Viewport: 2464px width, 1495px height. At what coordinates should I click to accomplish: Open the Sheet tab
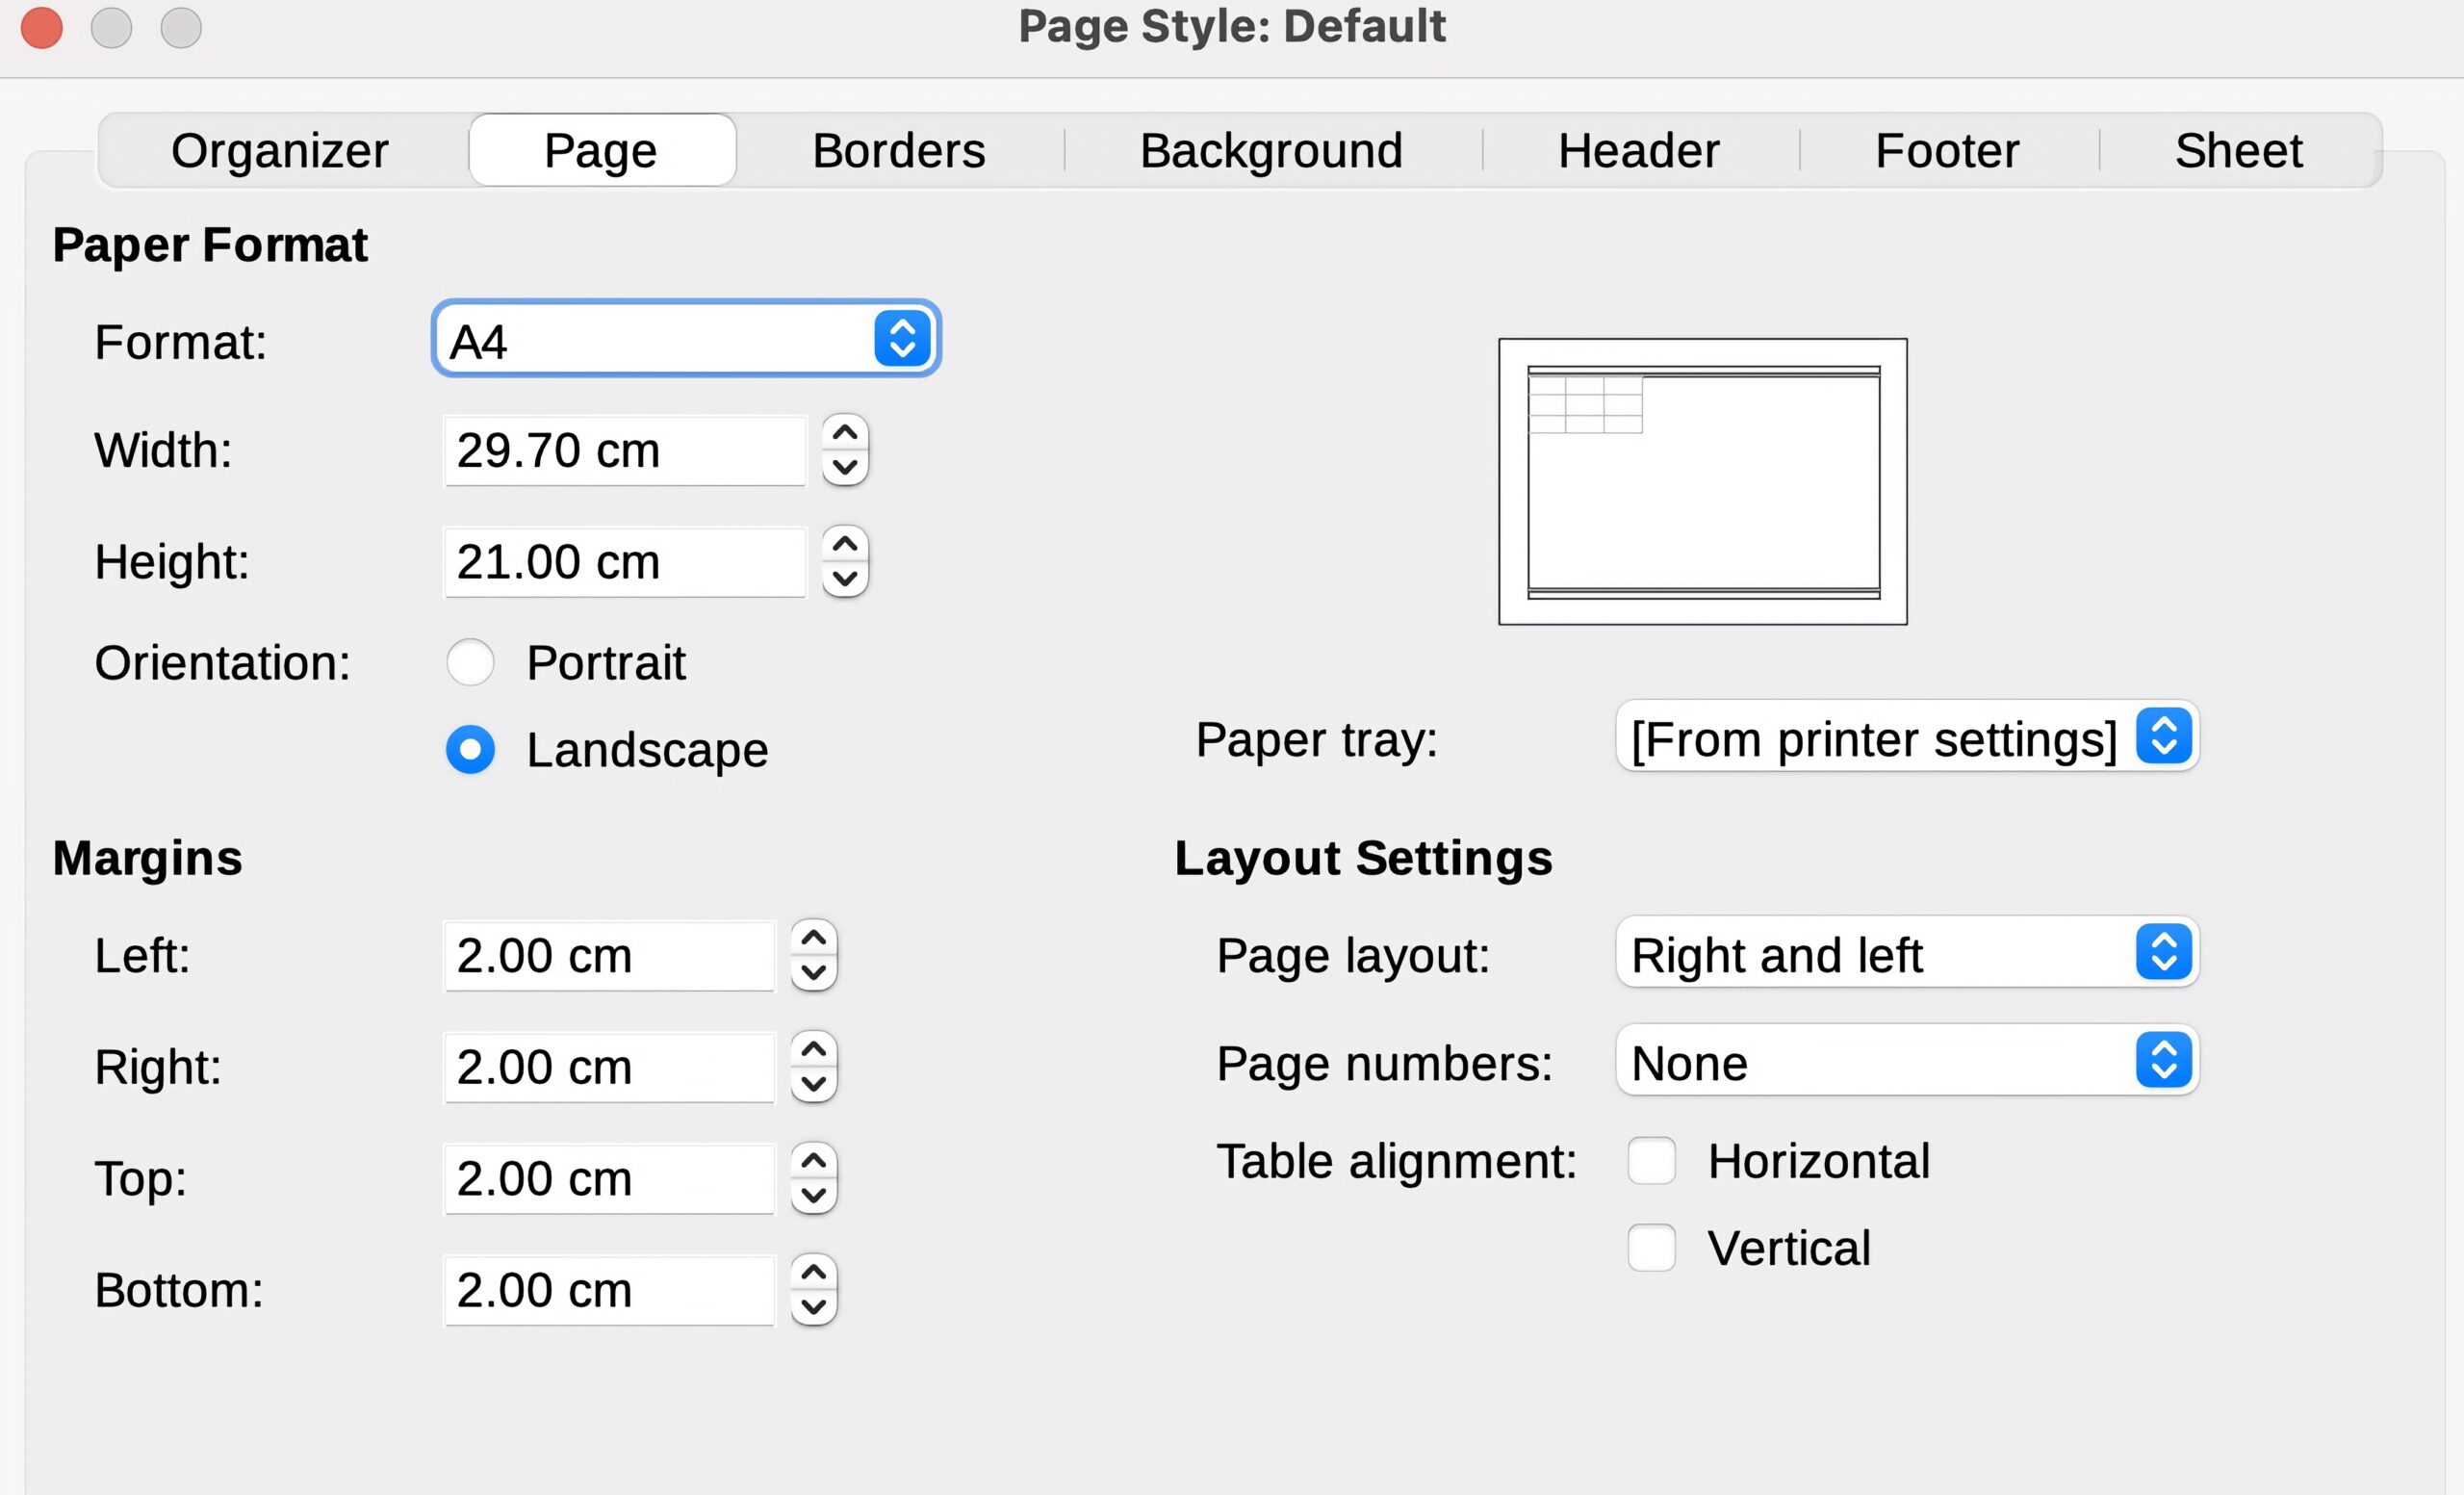click(x=2238, y=151)
